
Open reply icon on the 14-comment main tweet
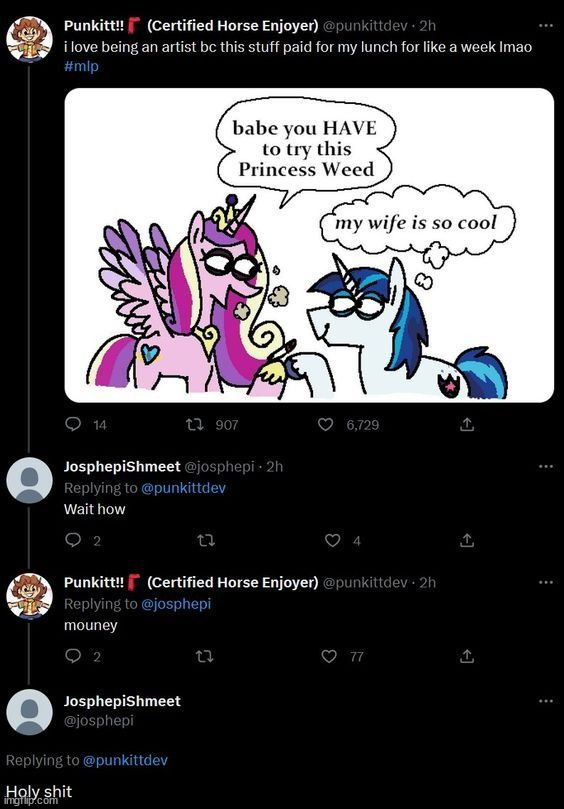point(73,424)
